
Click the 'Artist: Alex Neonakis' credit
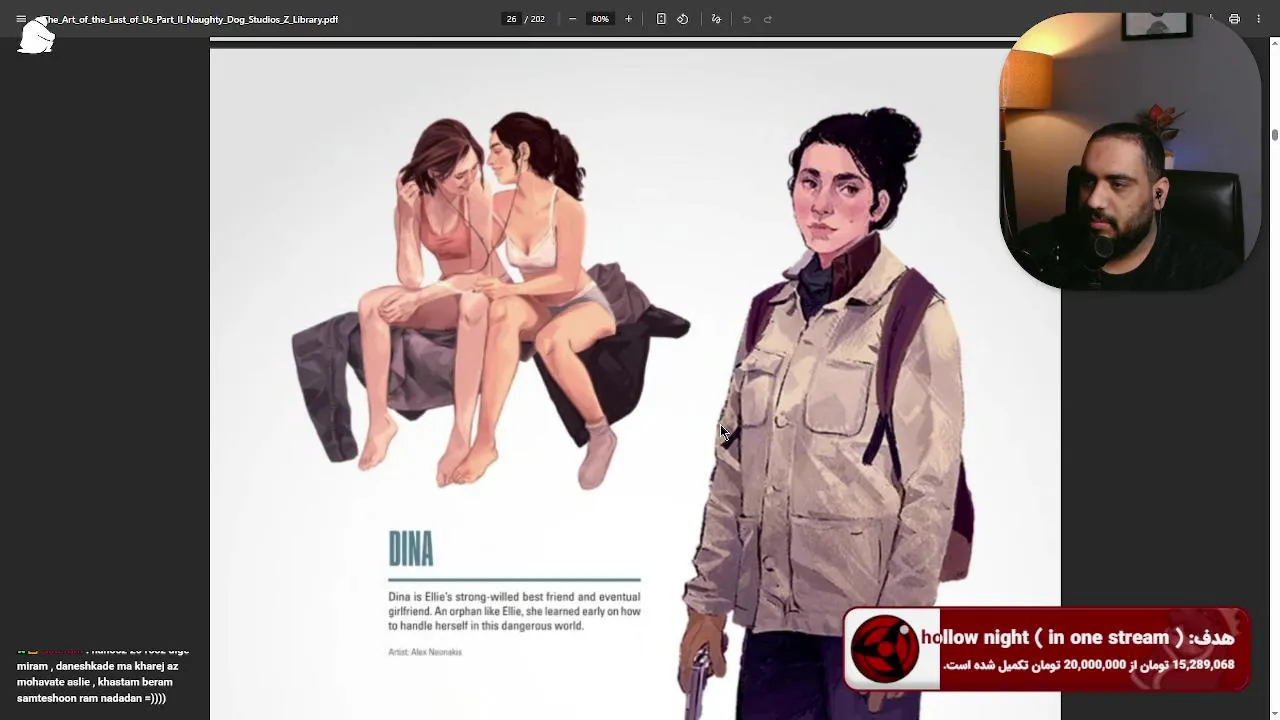coord(425,652)
